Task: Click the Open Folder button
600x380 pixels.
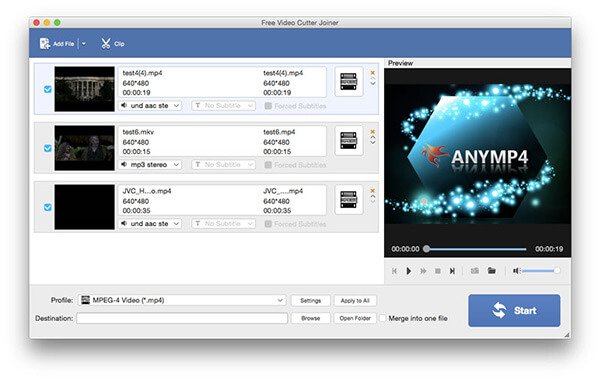Action: (355, 318)
